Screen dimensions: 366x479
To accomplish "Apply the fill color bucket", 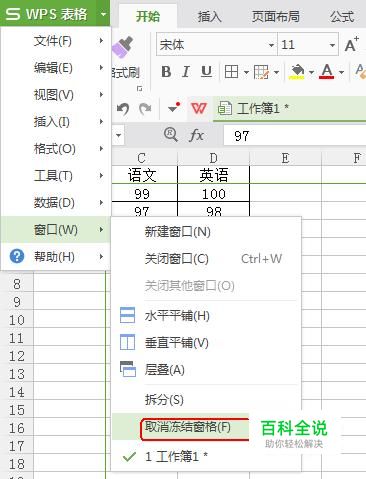I will tap(297, 72).
